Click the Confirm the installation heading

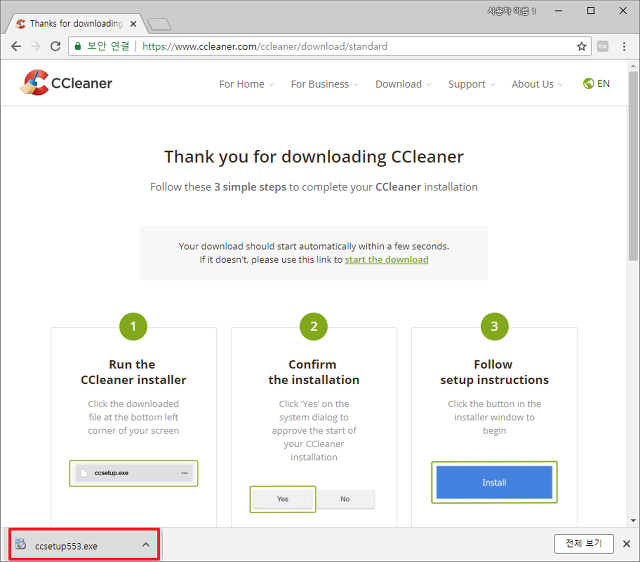(313, 372)
